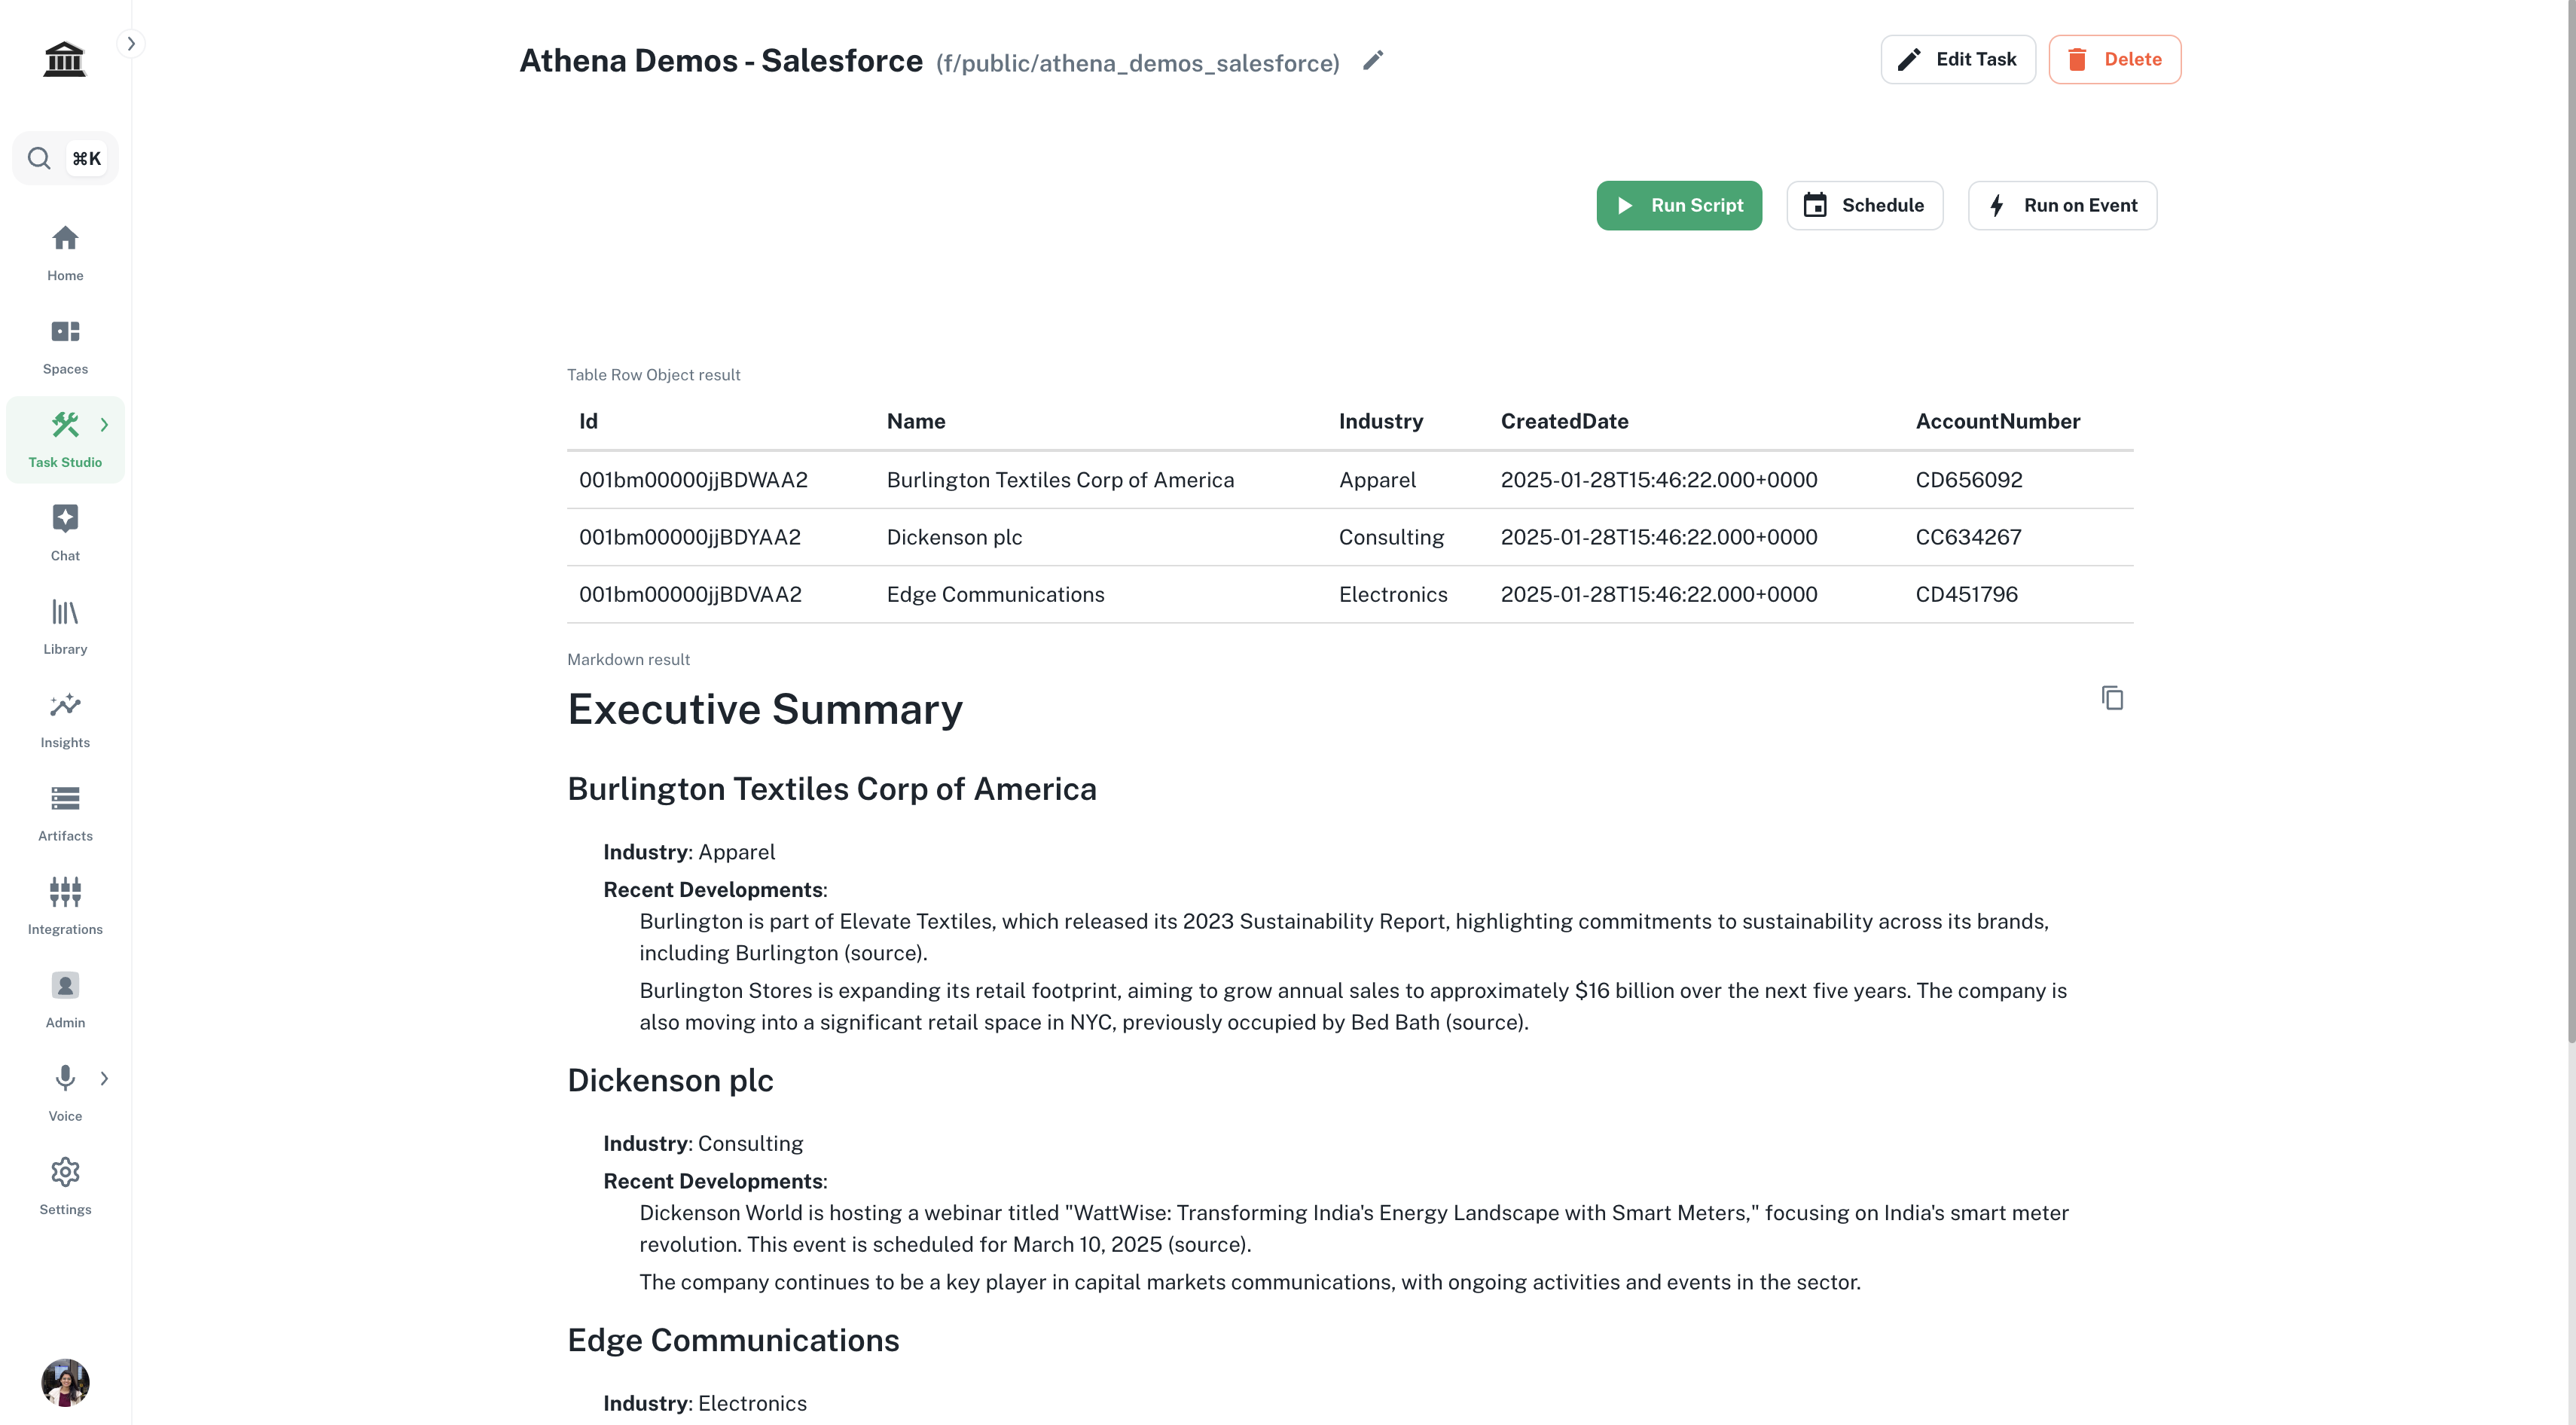Select the cell 001bm00000jjBDWAA2
This screenshot has height=1425, width=2576.
[693, 480]
